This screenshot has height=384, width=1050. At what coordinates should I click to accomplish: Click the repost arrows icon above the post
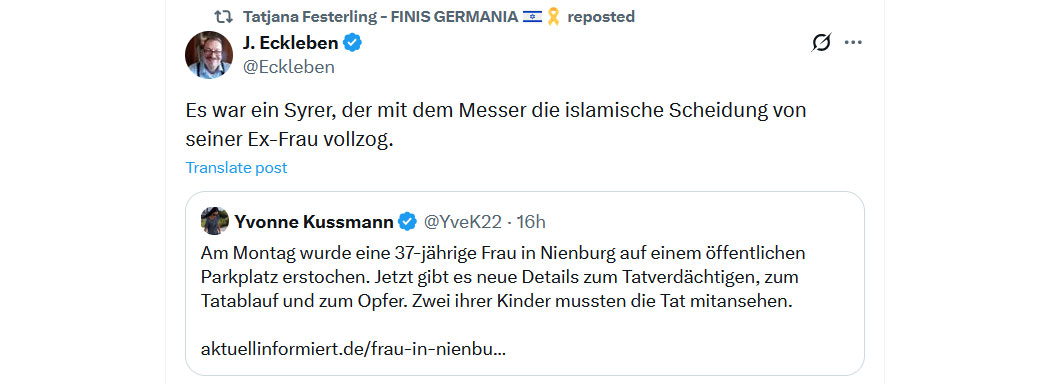pyautogui.click(x=222, y=16)
